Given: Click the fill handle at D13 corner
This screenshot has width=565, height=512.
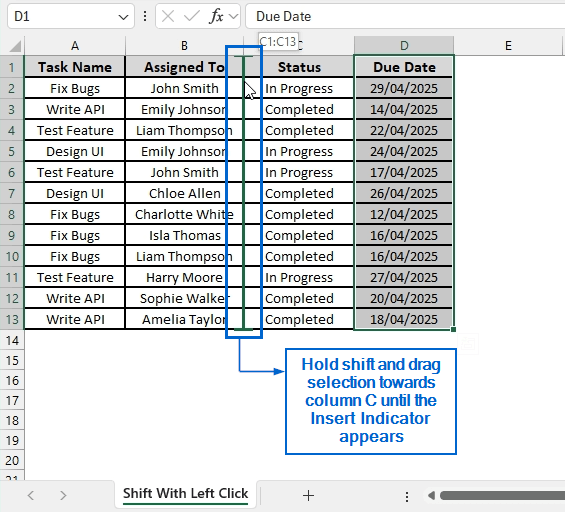Looking at the screenshot, I should click(x=453, y=329).
